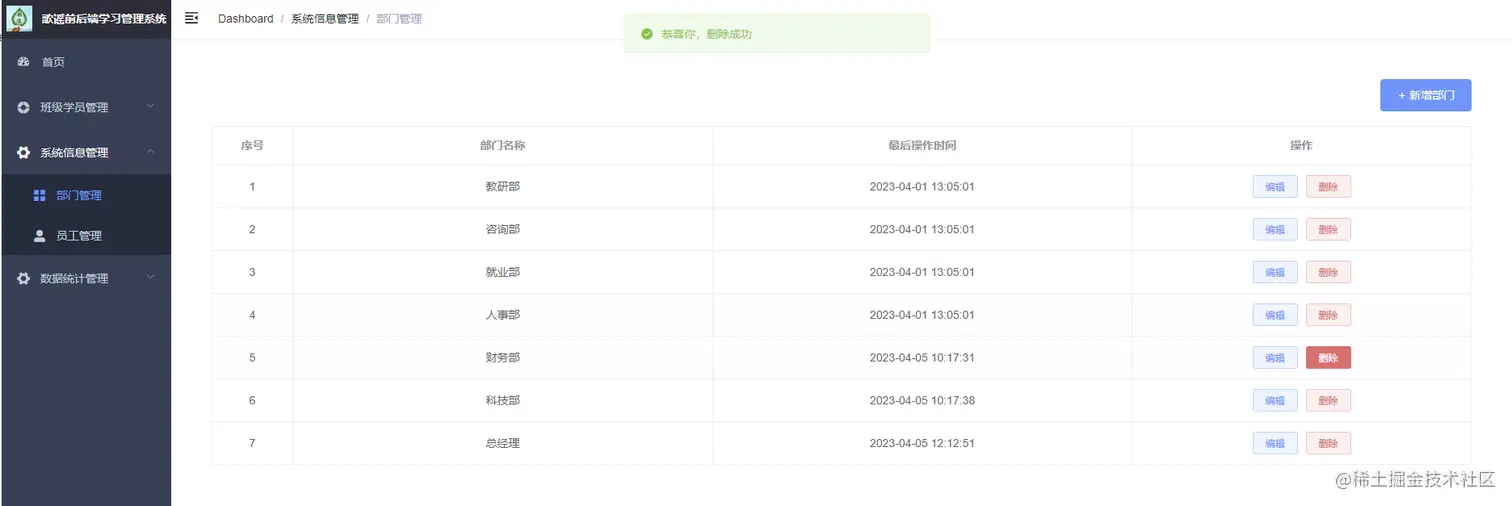Click the 部门名称 column header

pyautogui.click(x=502, y=146)
